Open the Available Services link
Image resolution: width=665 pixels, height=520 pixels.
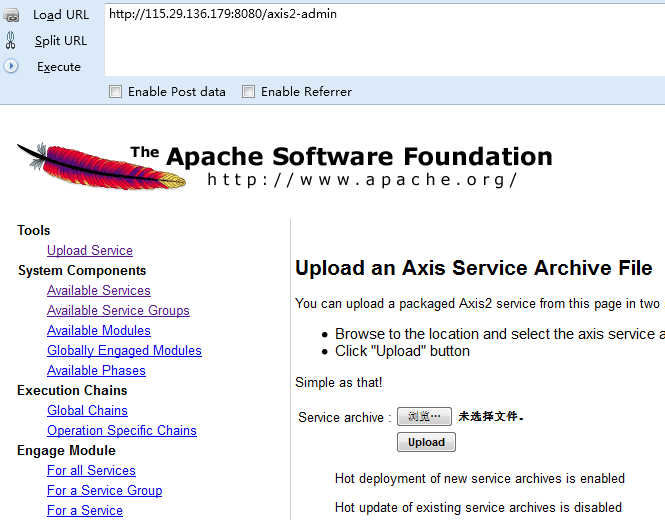[99, 290]
